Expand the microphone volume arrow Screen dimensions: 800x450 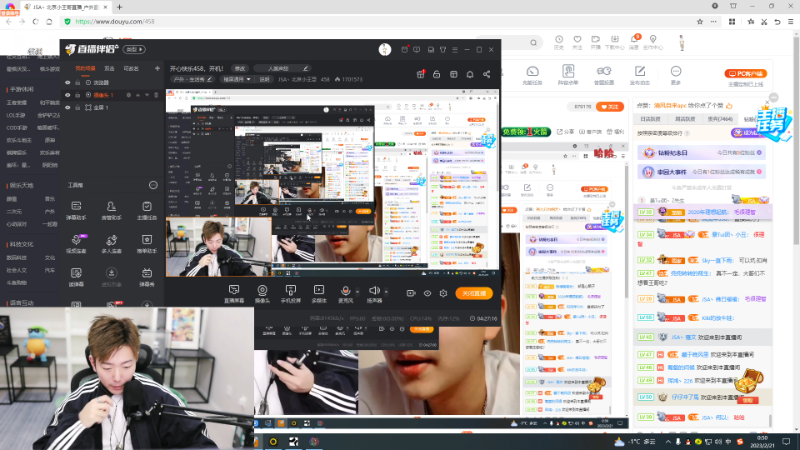click(x=357, y=292)
